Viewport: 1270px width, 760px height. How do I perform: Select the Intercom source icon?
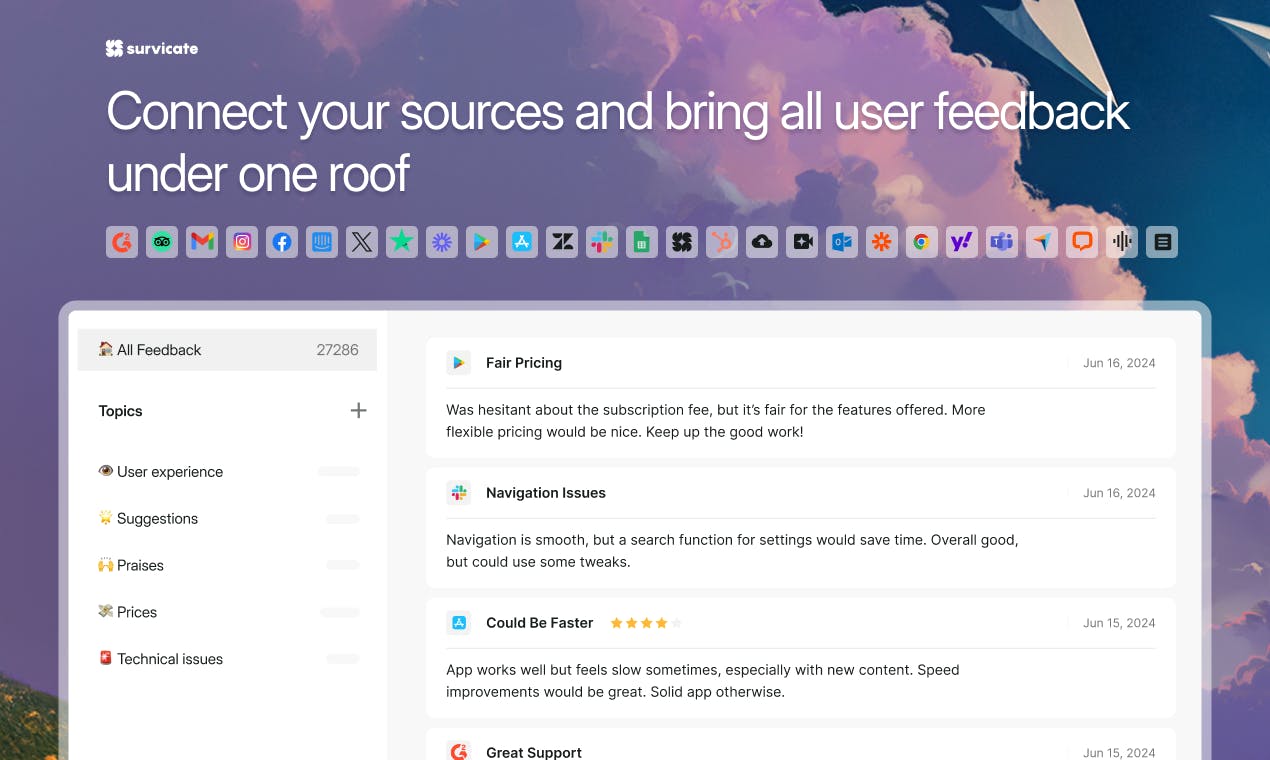point(322,242)
